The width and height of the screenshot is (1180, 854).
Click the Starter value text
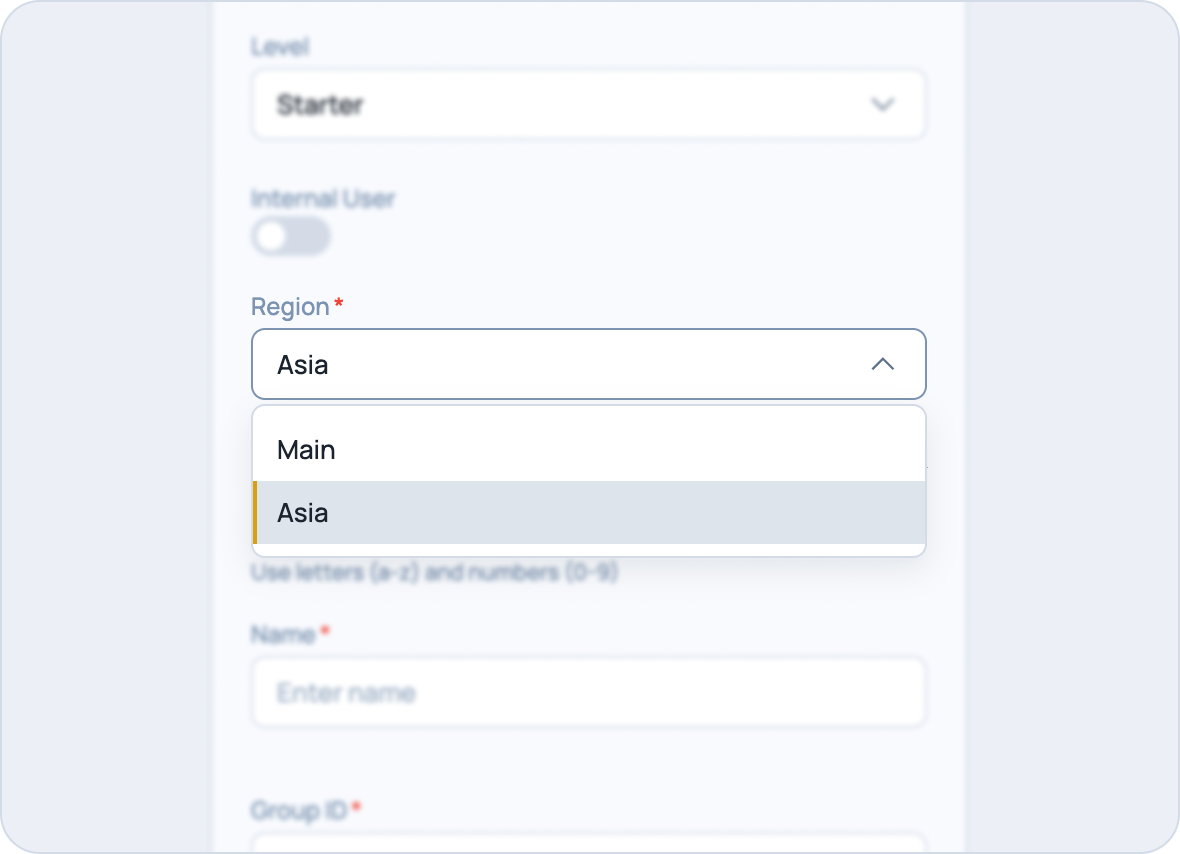(x=321, y=105)
